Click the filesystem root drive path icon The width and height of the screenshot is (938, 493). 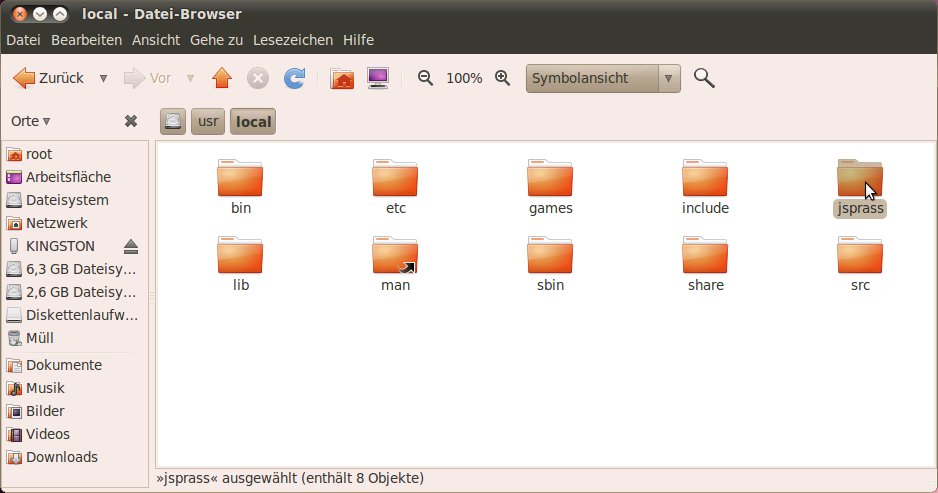(x=174, y=122)
